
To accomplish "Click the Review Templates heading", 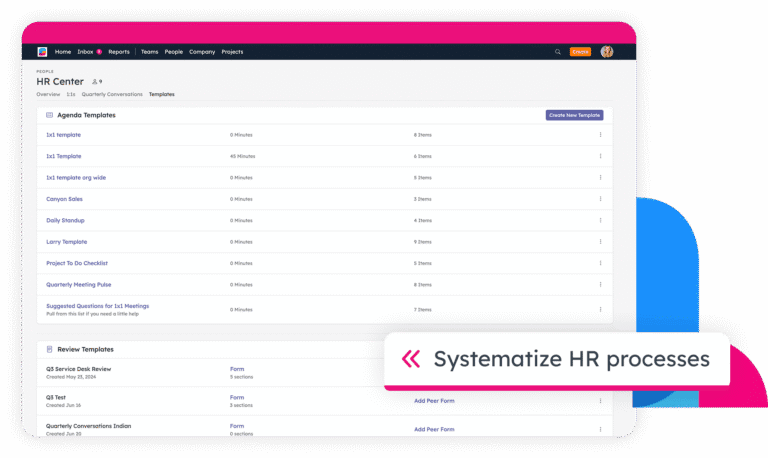I will 85,349.
